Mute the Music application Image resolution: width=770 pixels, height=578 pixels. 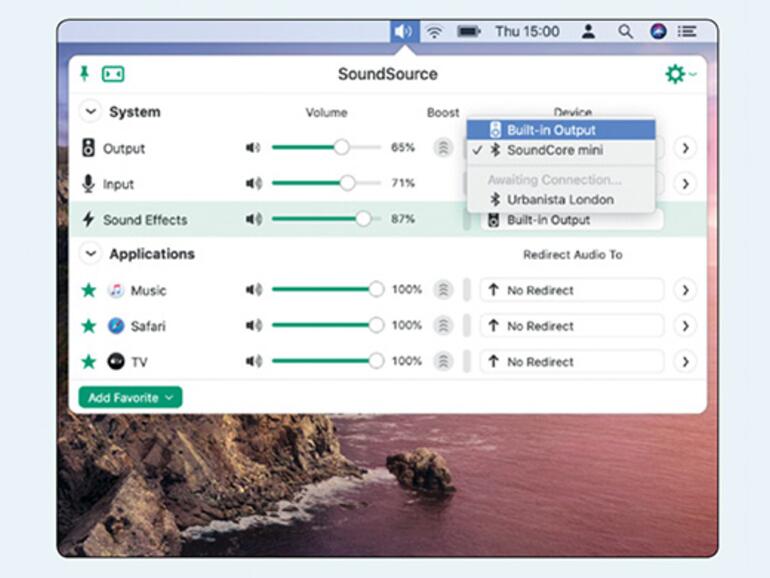(253, 290)
